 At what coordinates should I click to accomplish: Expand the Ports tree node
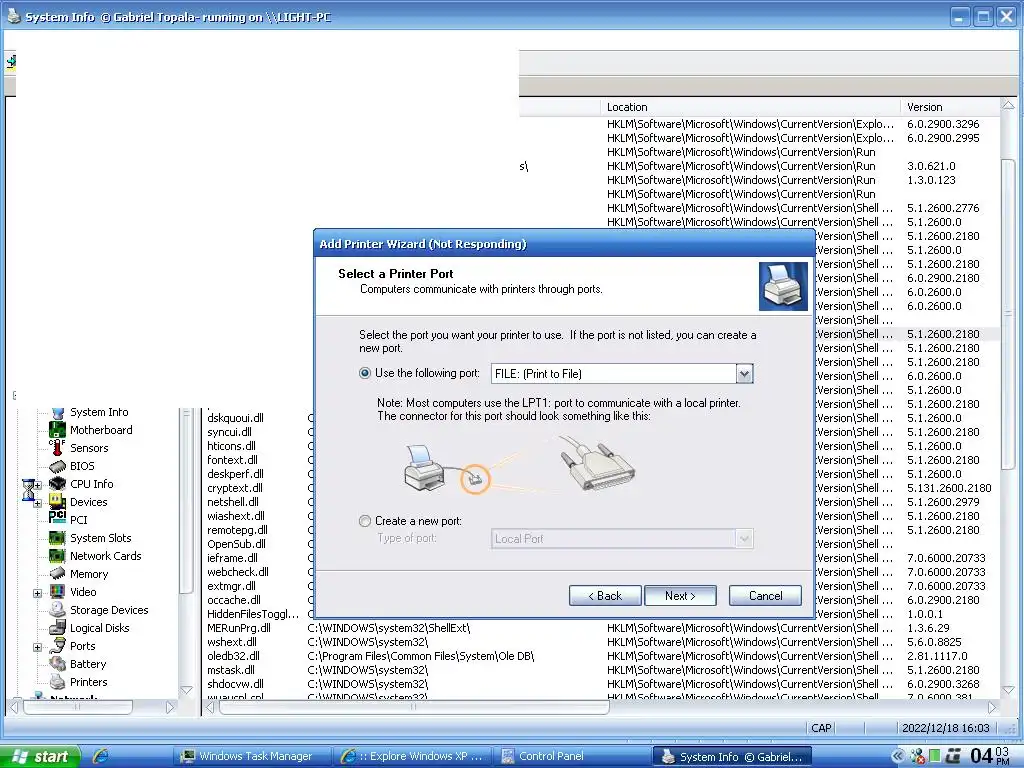[x=37, y=647]
